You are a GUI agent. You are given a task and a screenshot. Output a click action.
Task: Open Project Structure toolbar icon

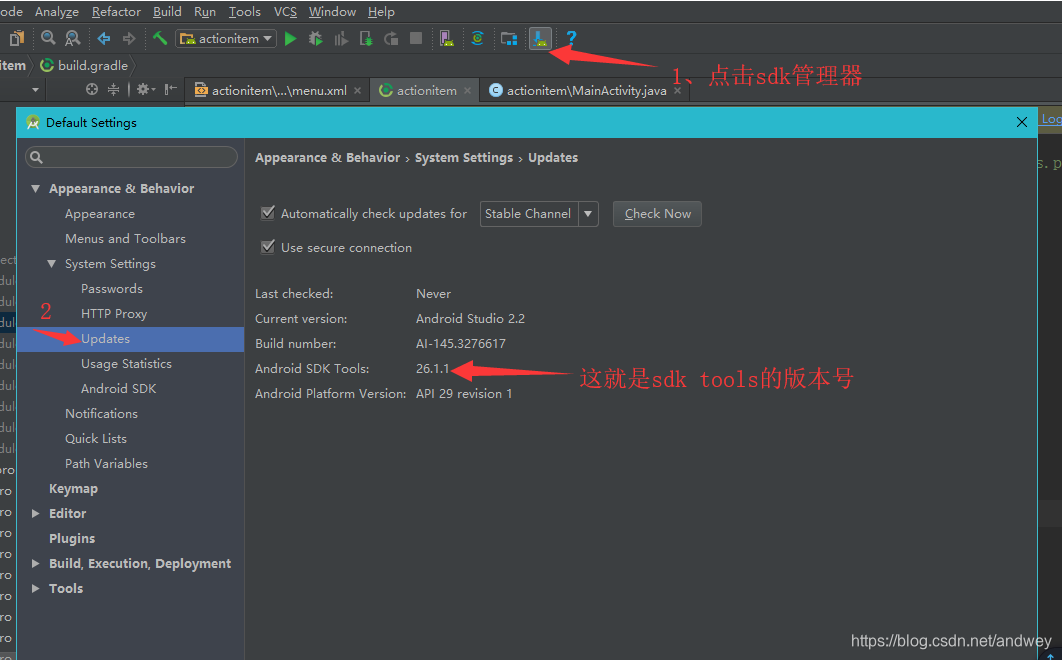(x=509, y=39)
